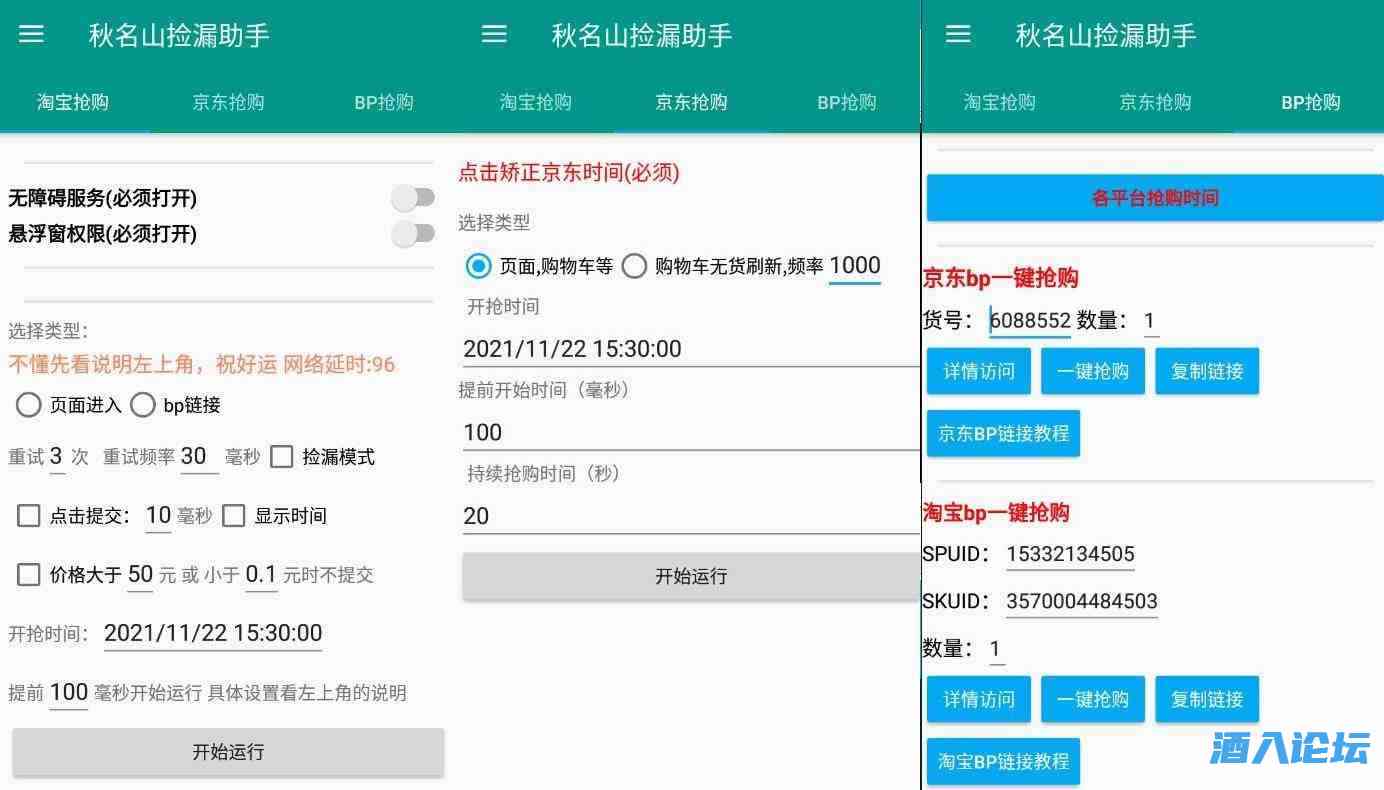Edit the 点击提交 delay field showing 10

pos(159,516)
